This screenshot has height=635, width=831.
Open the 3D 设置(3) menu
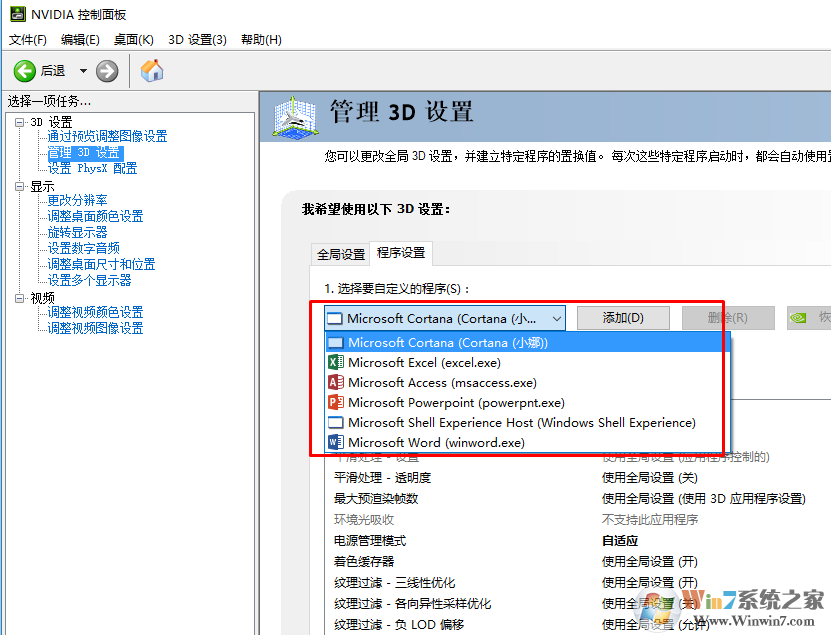coord(197,40)
